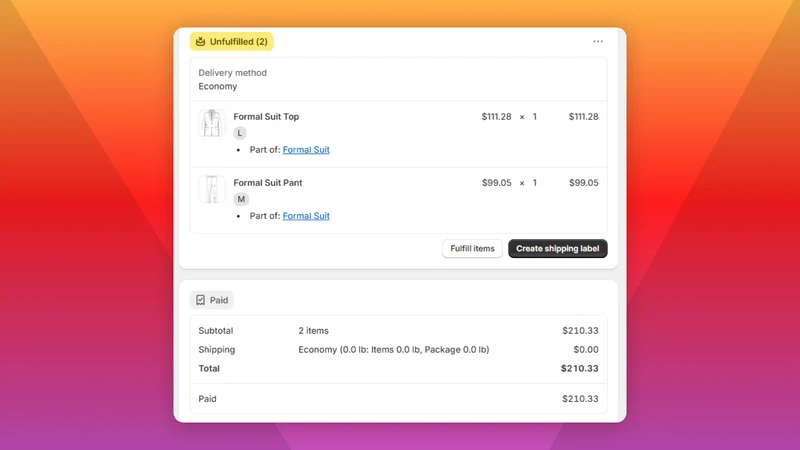
Task: Click the Unfulfilled (2) status badge
Action: pyautogui.click(x=232, y=42)
